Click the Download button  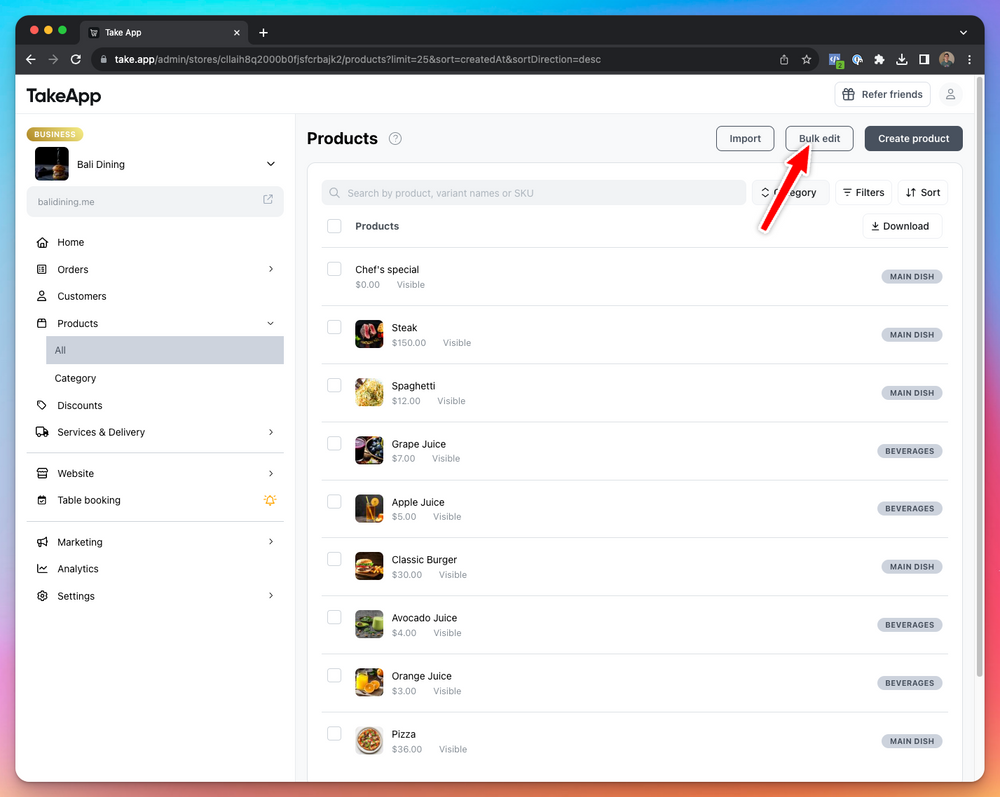point(902,226)
